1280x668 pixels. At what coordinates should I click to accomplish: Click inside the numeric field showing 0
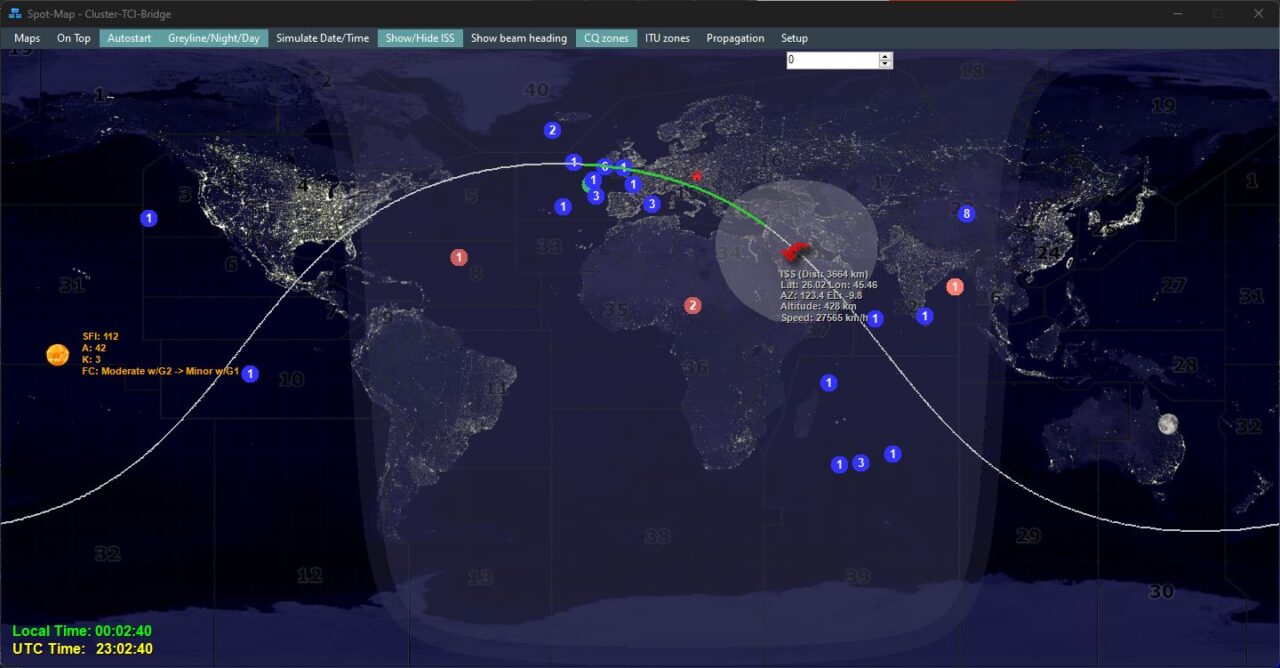[830, 60]
